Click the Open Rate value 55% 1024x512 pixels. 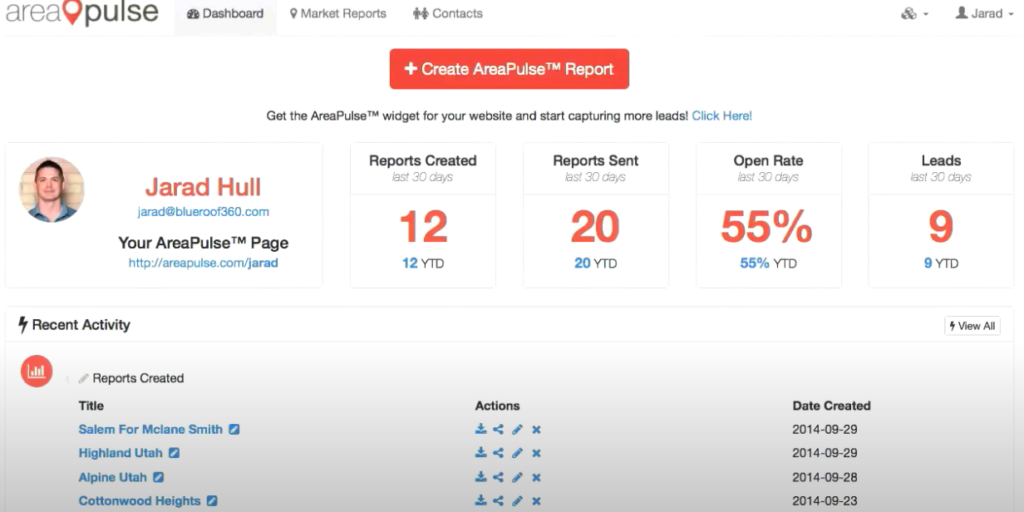[767, 227]
